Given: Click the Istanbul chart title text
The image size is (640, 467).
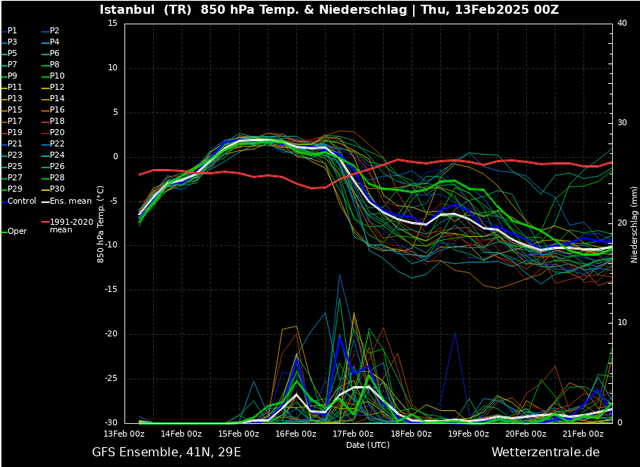Looking at the screenshot, I should pos(329,10).
